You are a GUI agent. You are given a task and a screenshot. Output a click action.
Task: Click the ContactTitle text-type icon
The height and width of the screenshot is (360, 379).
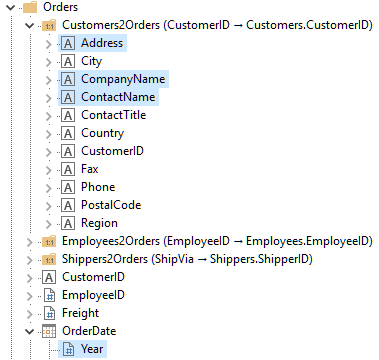point(68,115)
